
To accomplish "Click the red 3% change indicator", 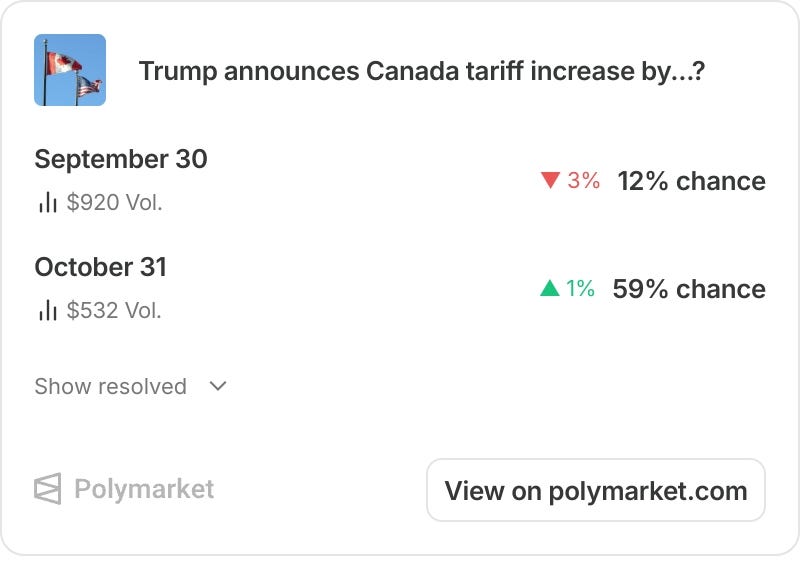I will pyautogui.click(x=583, y=181).
